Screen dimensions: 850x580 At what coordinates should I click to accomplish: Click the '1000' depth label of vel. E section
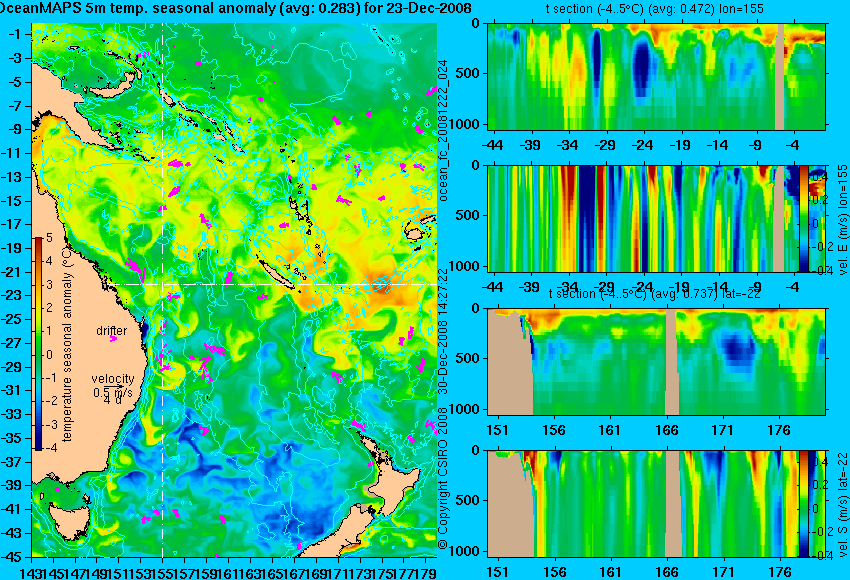[467, 266]
